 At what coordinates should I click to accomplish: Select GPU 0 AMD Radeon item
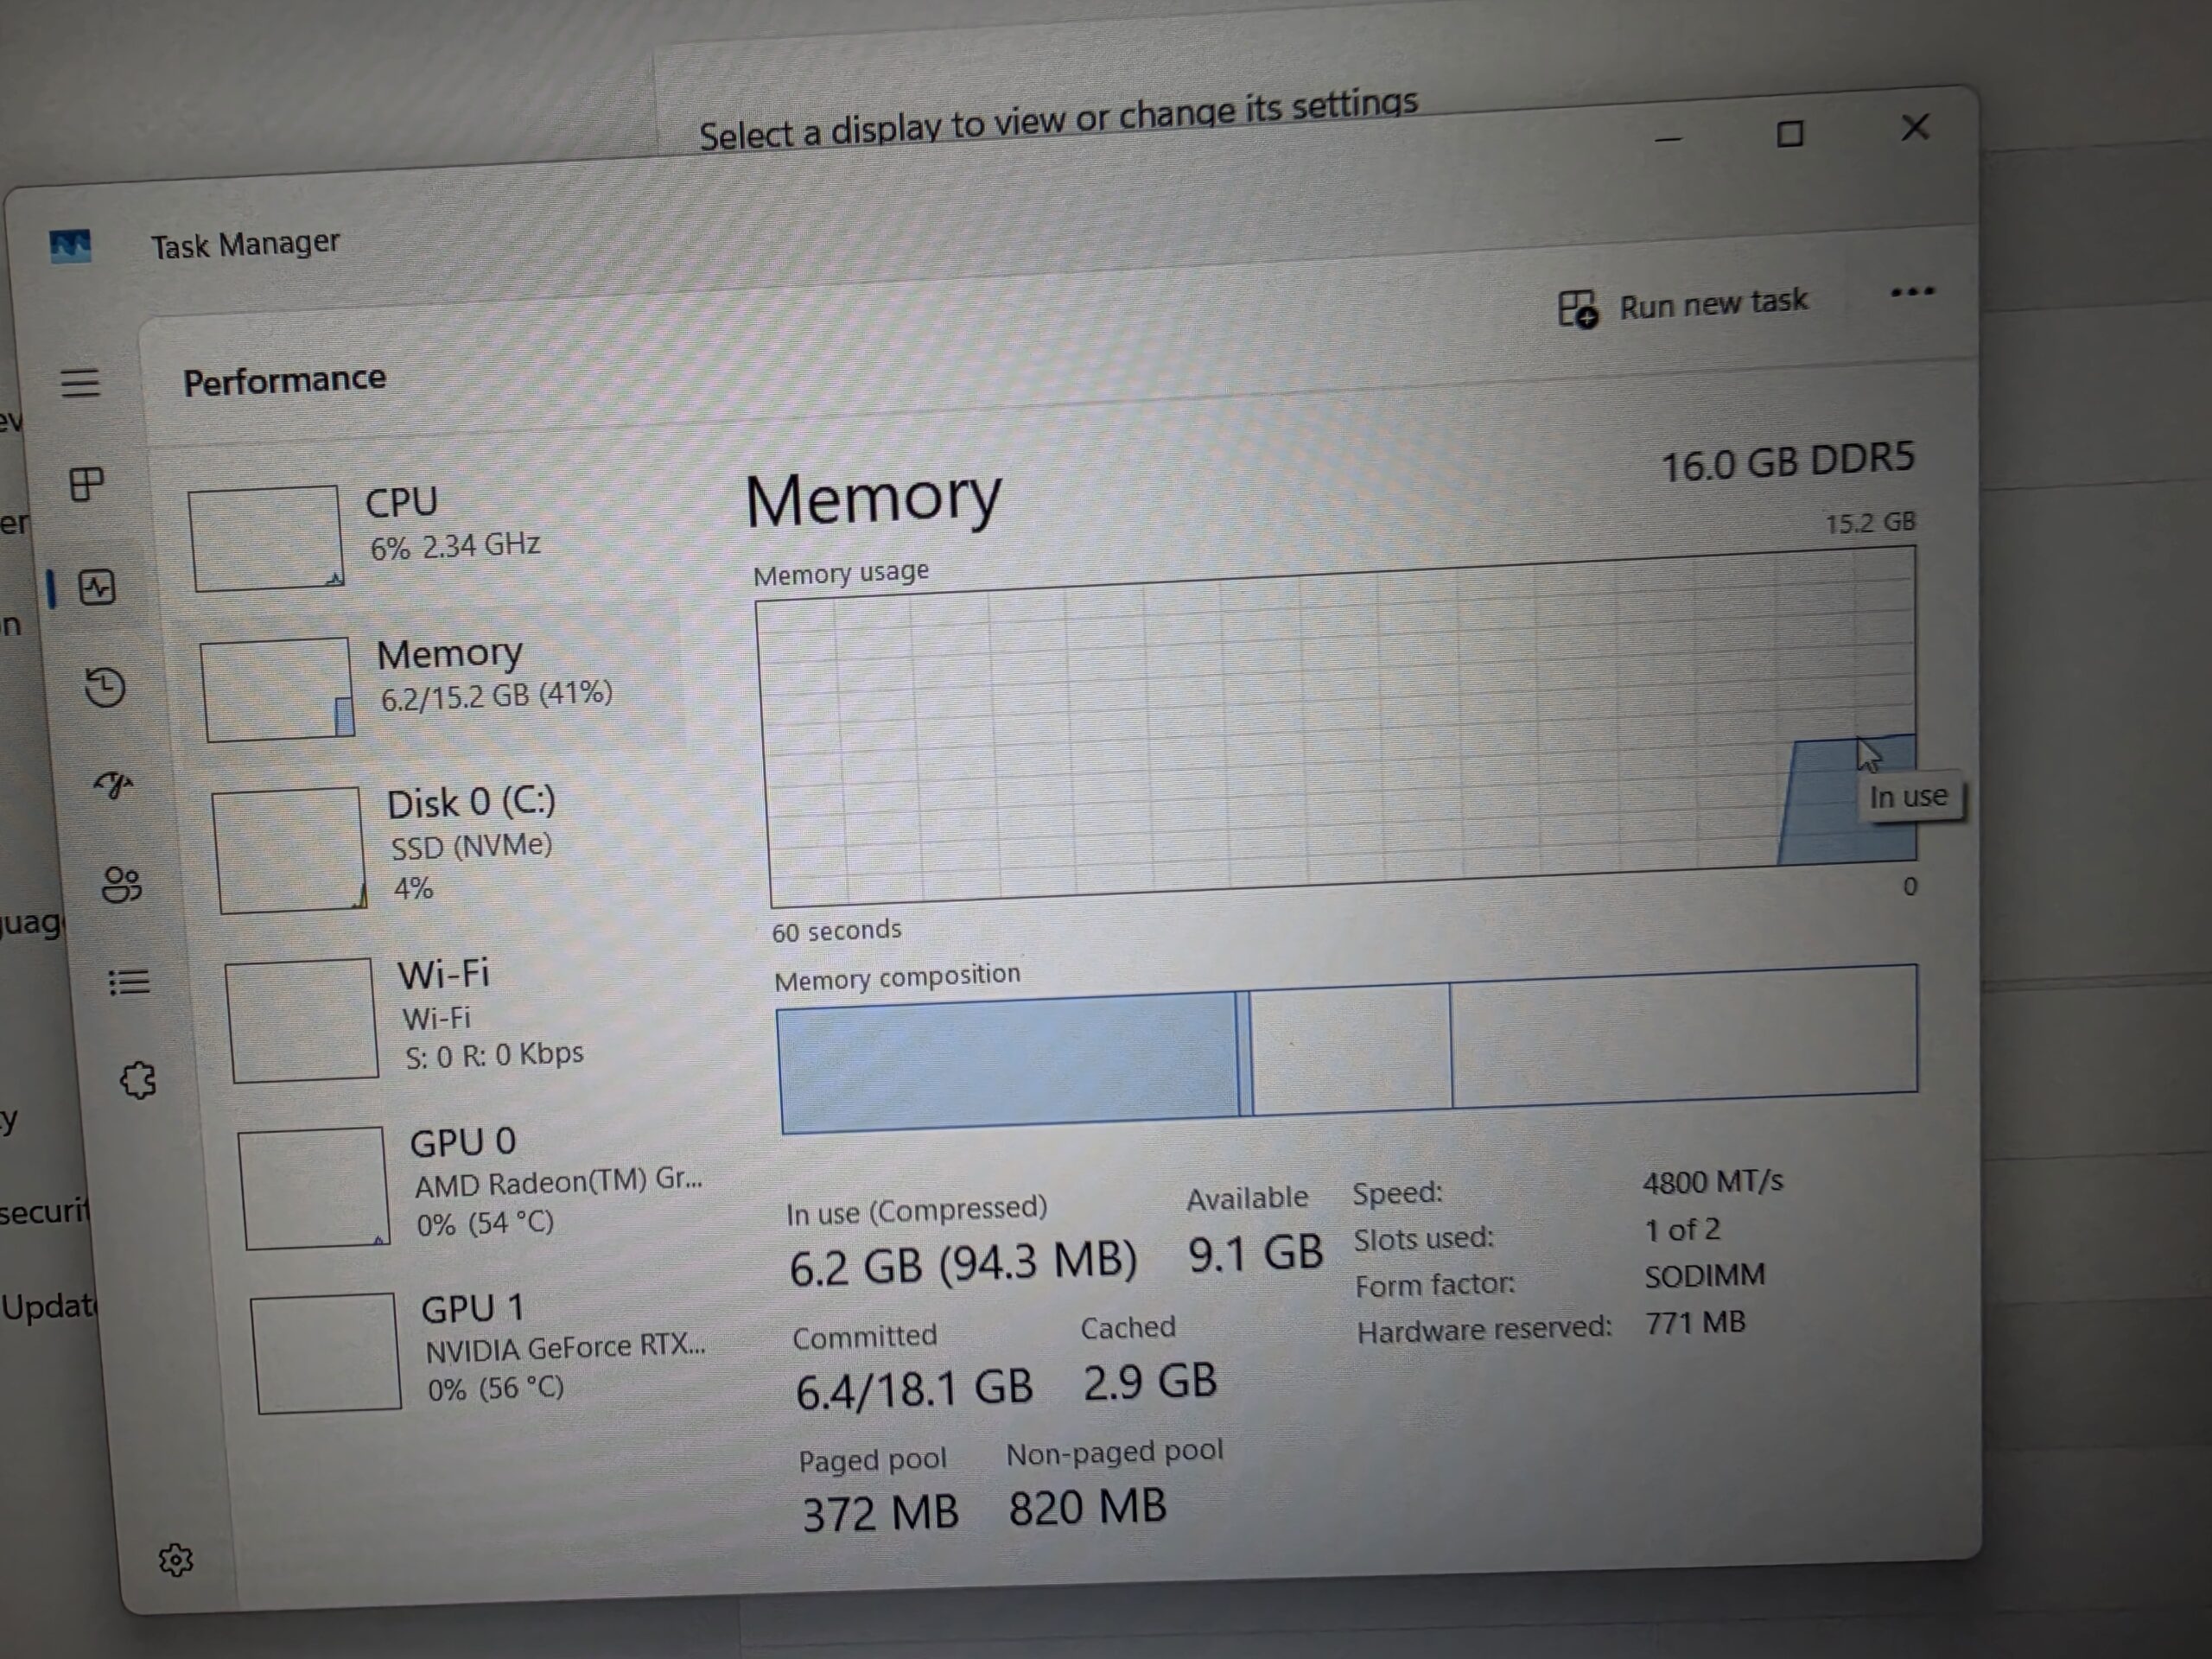tap(470, 1184)
